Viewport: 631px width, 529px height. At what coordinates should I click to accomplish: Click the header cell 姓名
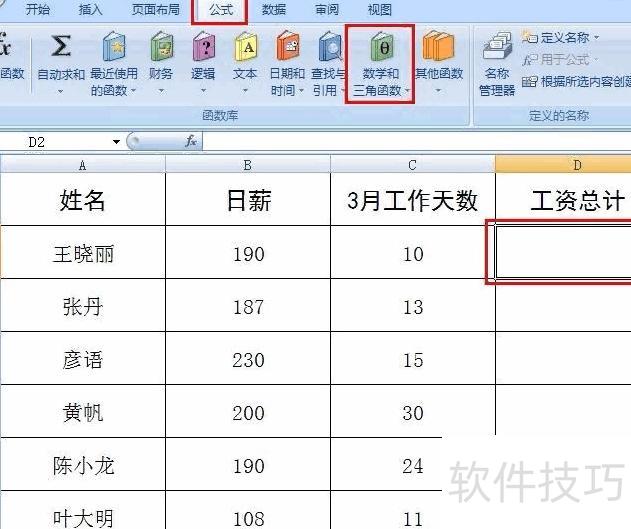pyautogui.click(x=82, y=200)
